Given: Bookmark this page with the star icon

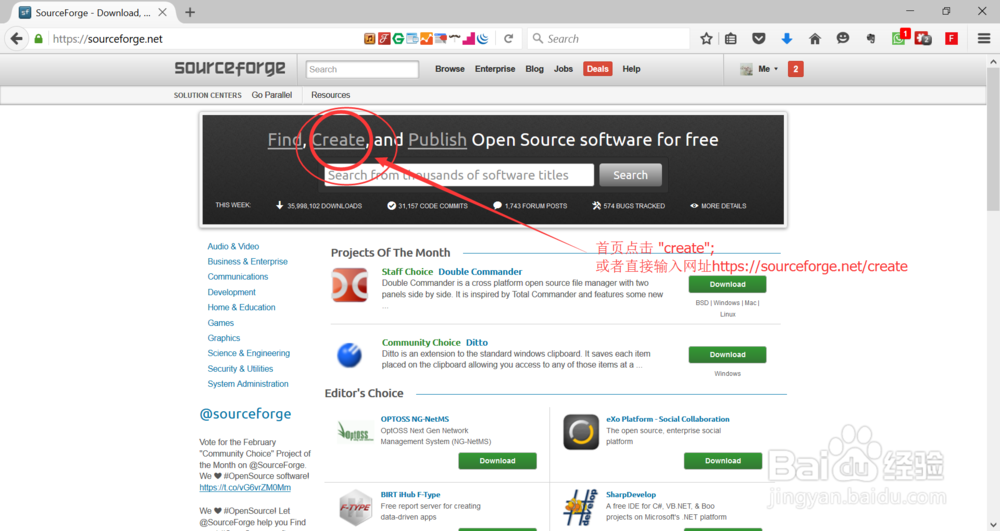Looking at the screenshot, I should tap(706, 39).
